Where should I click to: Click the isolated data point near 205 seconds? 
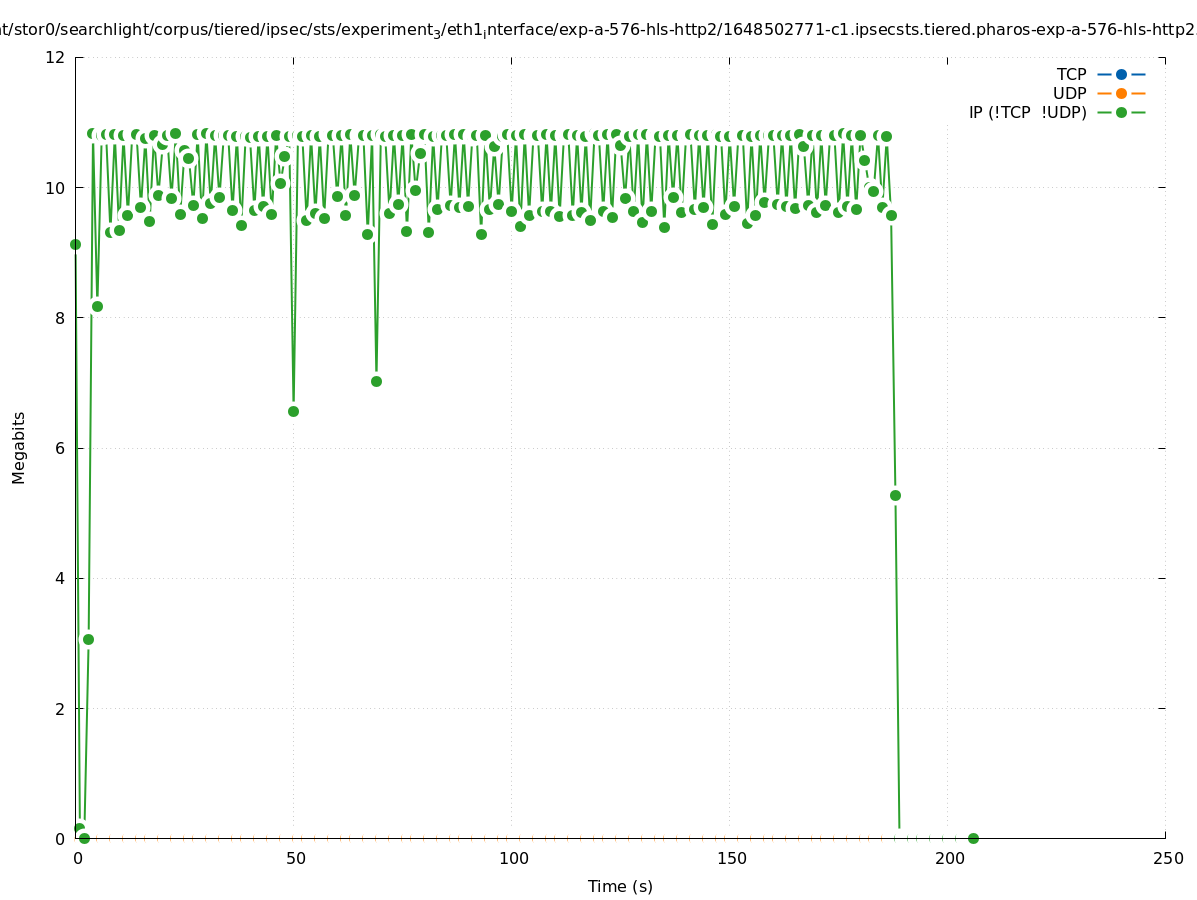(973, 838)
